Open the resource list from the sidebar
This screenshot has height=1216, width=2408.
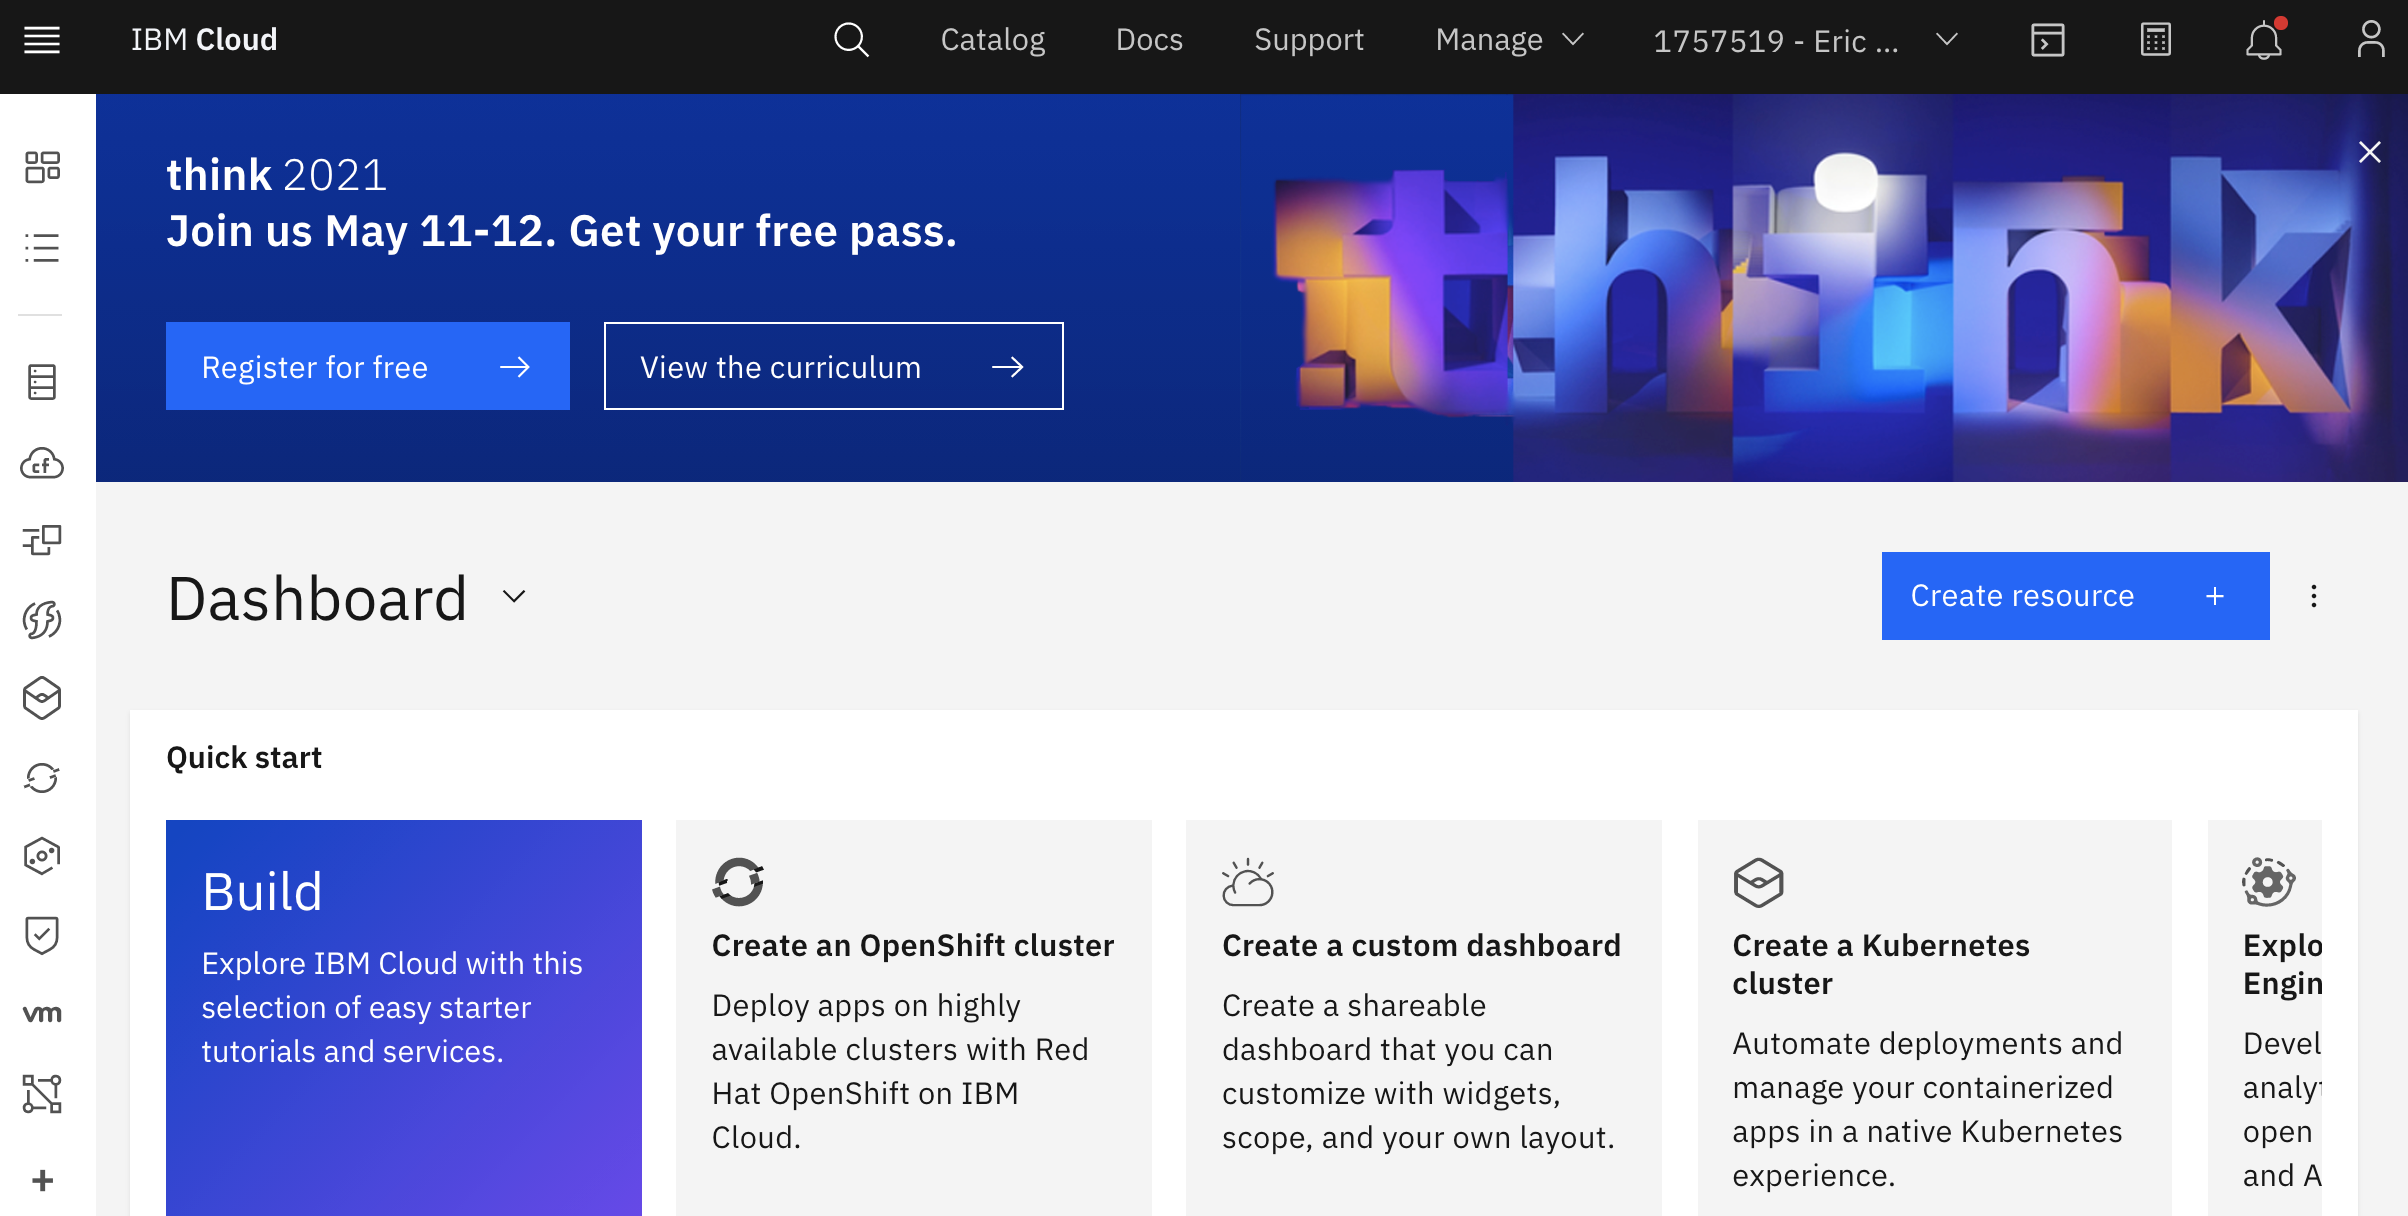point(42,248)
